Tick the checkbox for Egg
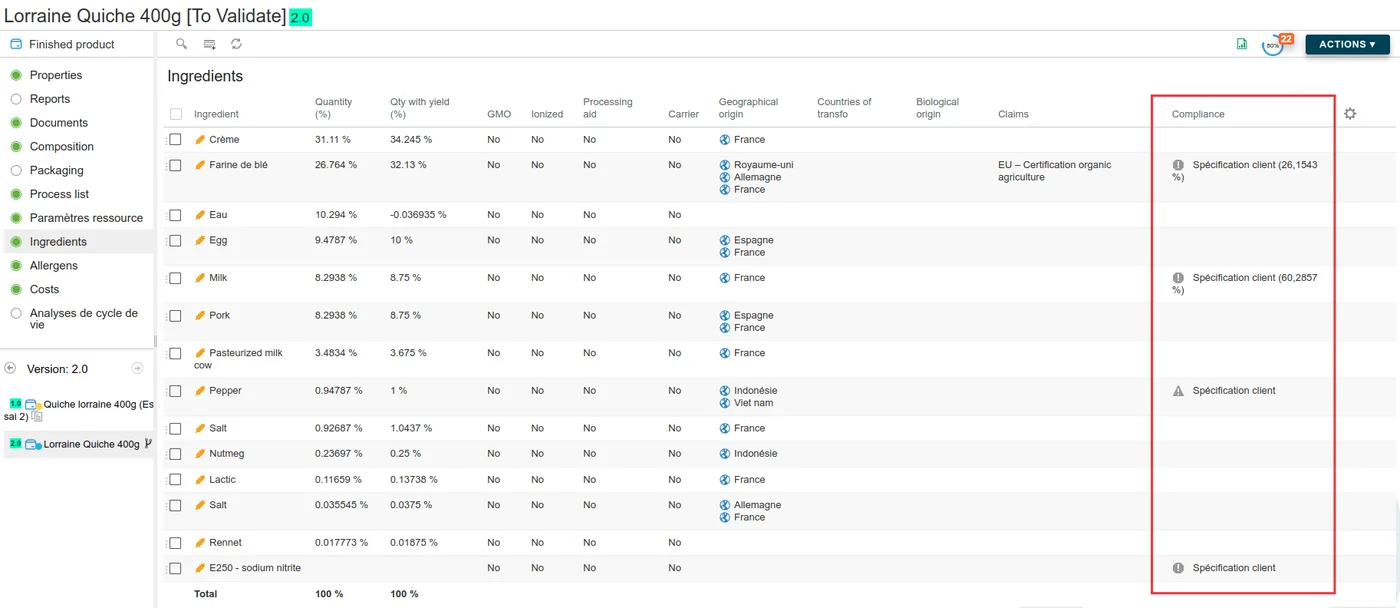Image resolution: width=1400 pixels, height=608 pixels. coord(175,240)
